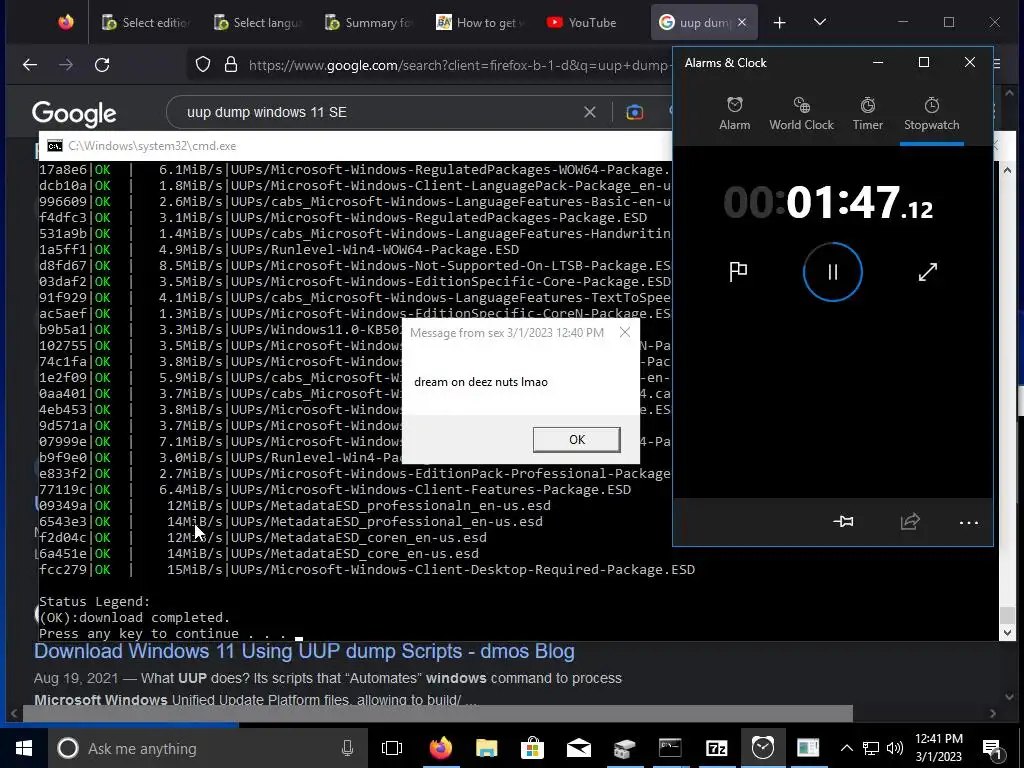Open the Windows Start menu

click(x=24, y=748)
